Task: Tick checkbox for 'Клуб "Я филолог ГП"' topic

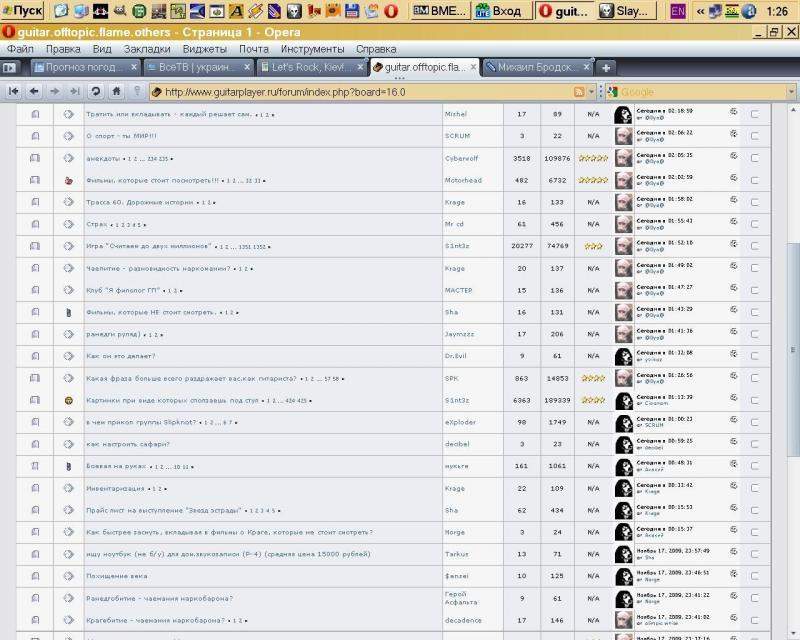Action: click(754, 290)
